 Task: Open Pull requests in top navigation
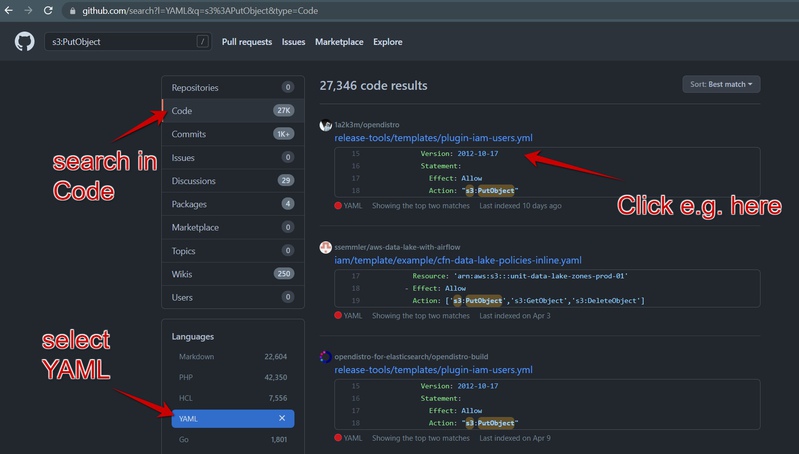click(x=247, y=42)
